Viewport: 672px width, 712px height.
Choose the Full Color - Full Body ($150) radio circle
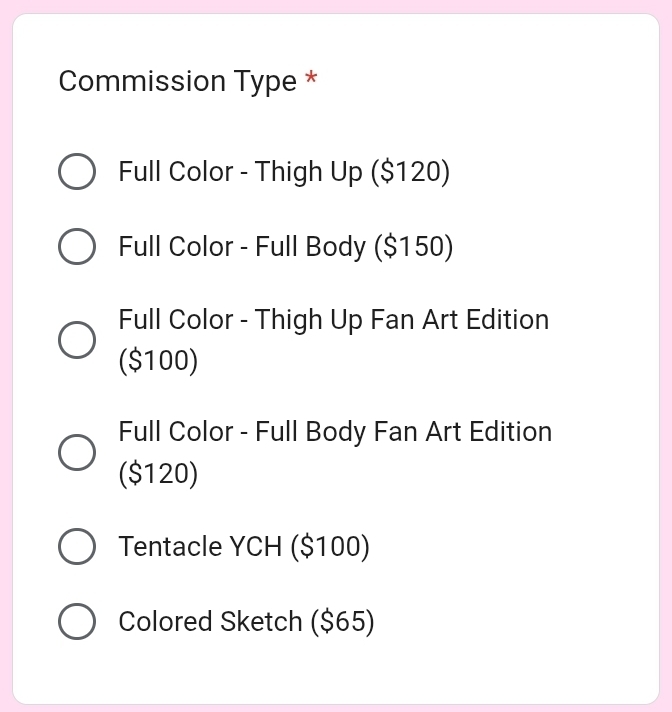click(x=77, y=246)
